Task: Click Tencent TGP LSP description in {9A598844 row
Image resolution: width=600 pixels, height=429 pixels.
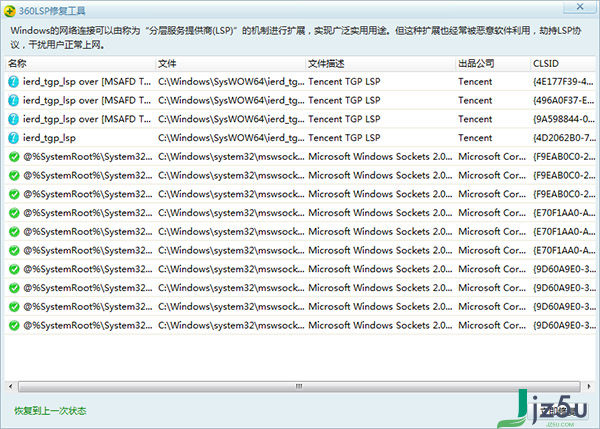Action: coord(344,119)
